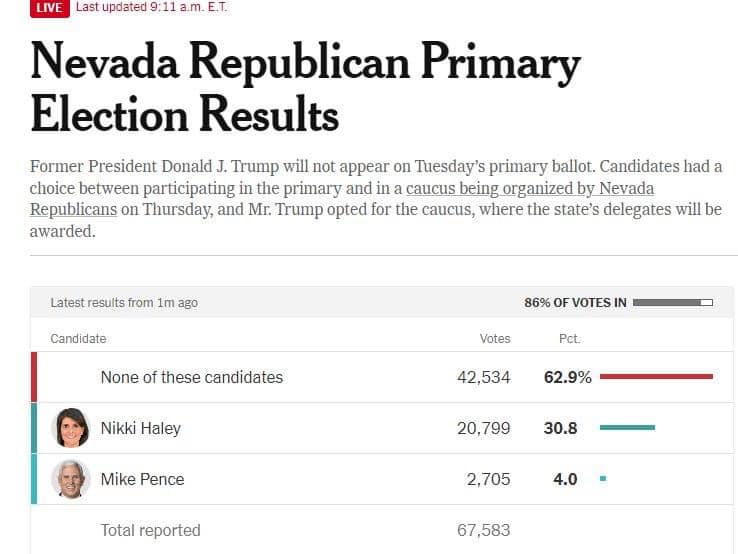Viewport: 738px width, 554px height.
Task: Click the Votes column header
Action: [495, 339]
